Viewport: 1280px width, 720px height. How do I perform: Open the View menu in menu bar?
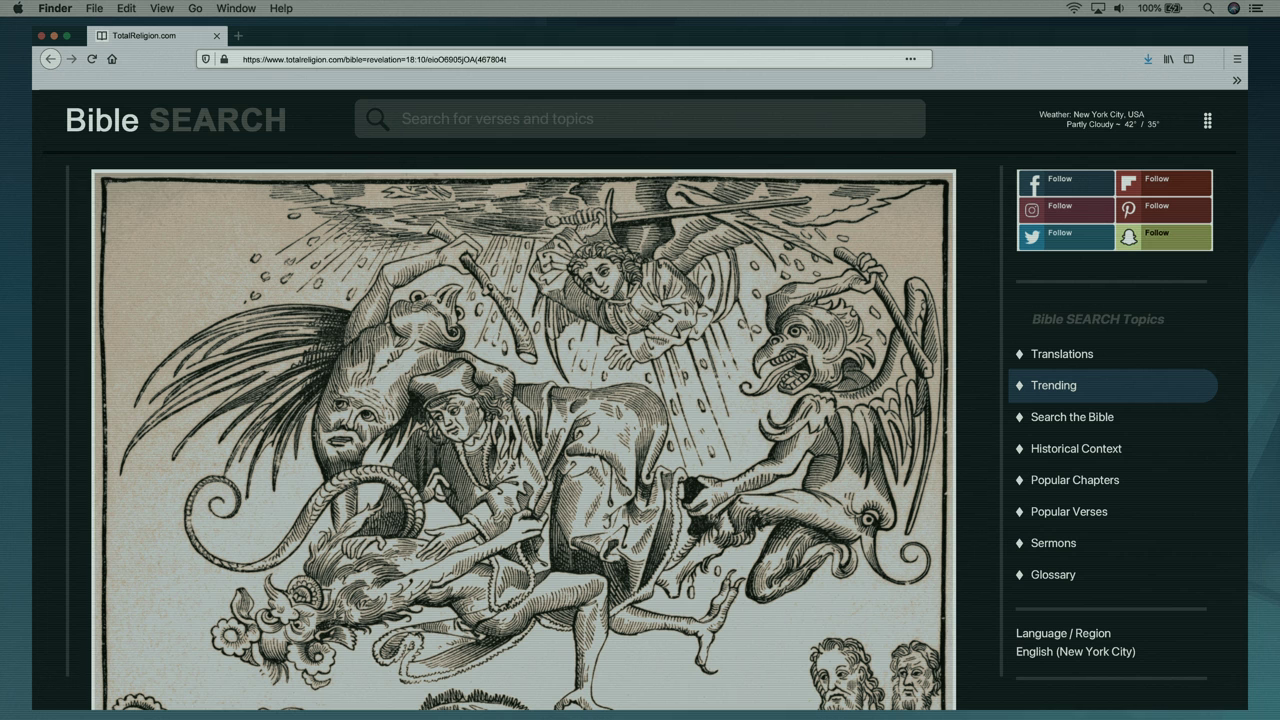click(x=161, y=8)
